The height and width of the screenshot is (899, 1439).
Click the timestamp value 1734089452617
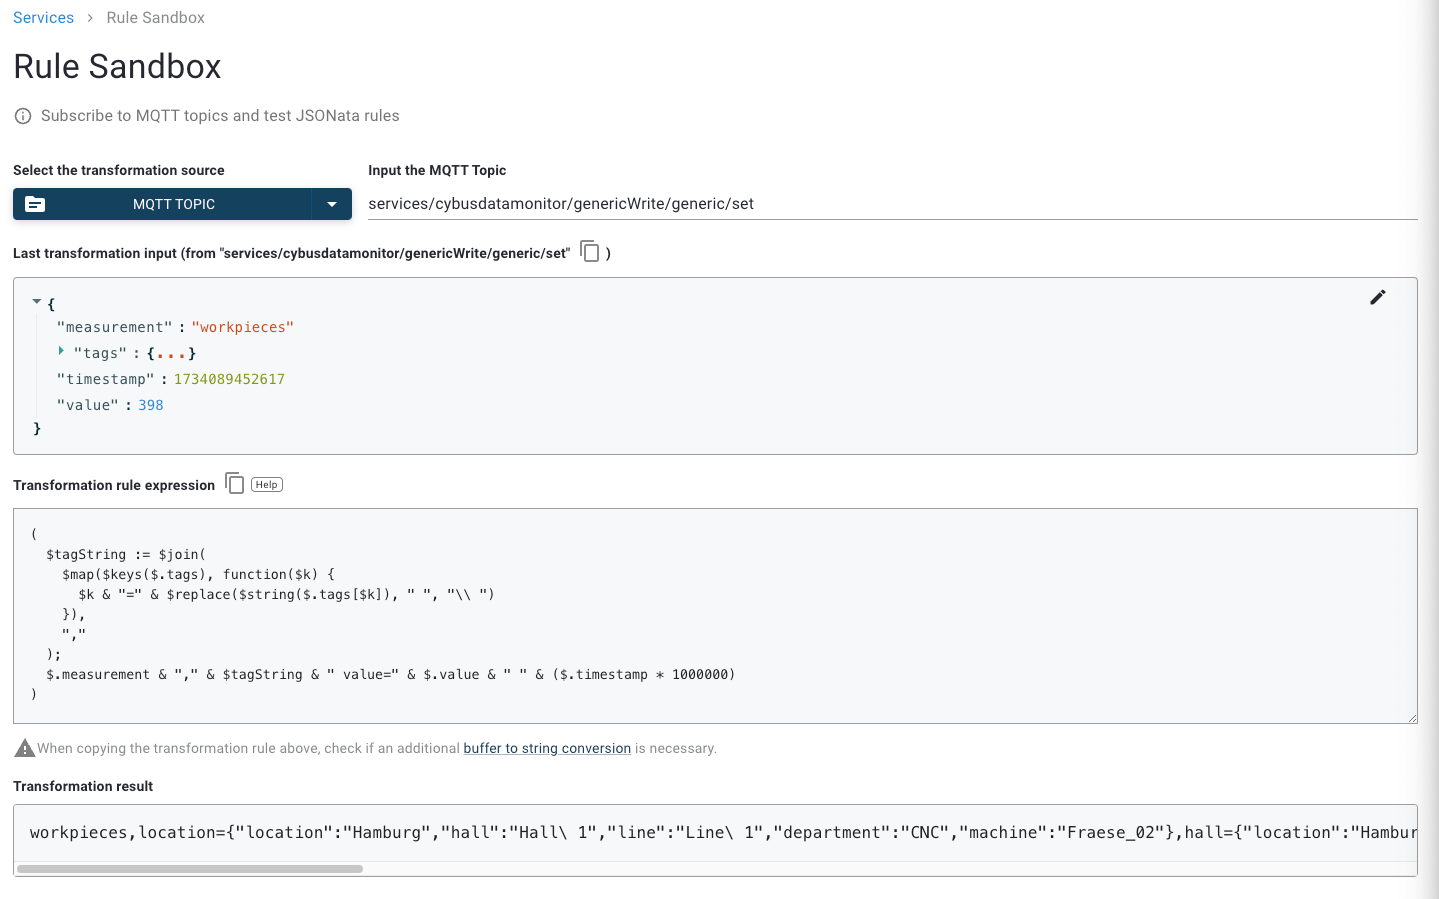pos(229,379)
